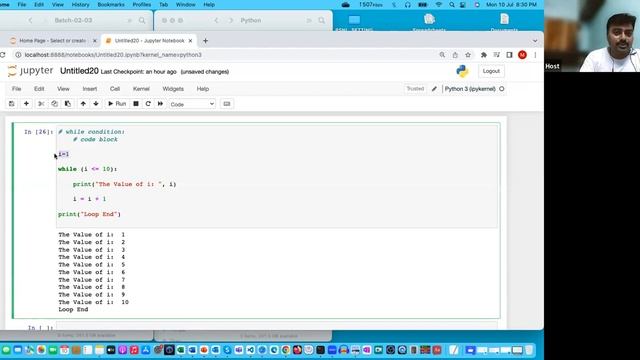View site information icon in address bar
The width and height of the screenshot is (640, 360).
click(18, 55)
